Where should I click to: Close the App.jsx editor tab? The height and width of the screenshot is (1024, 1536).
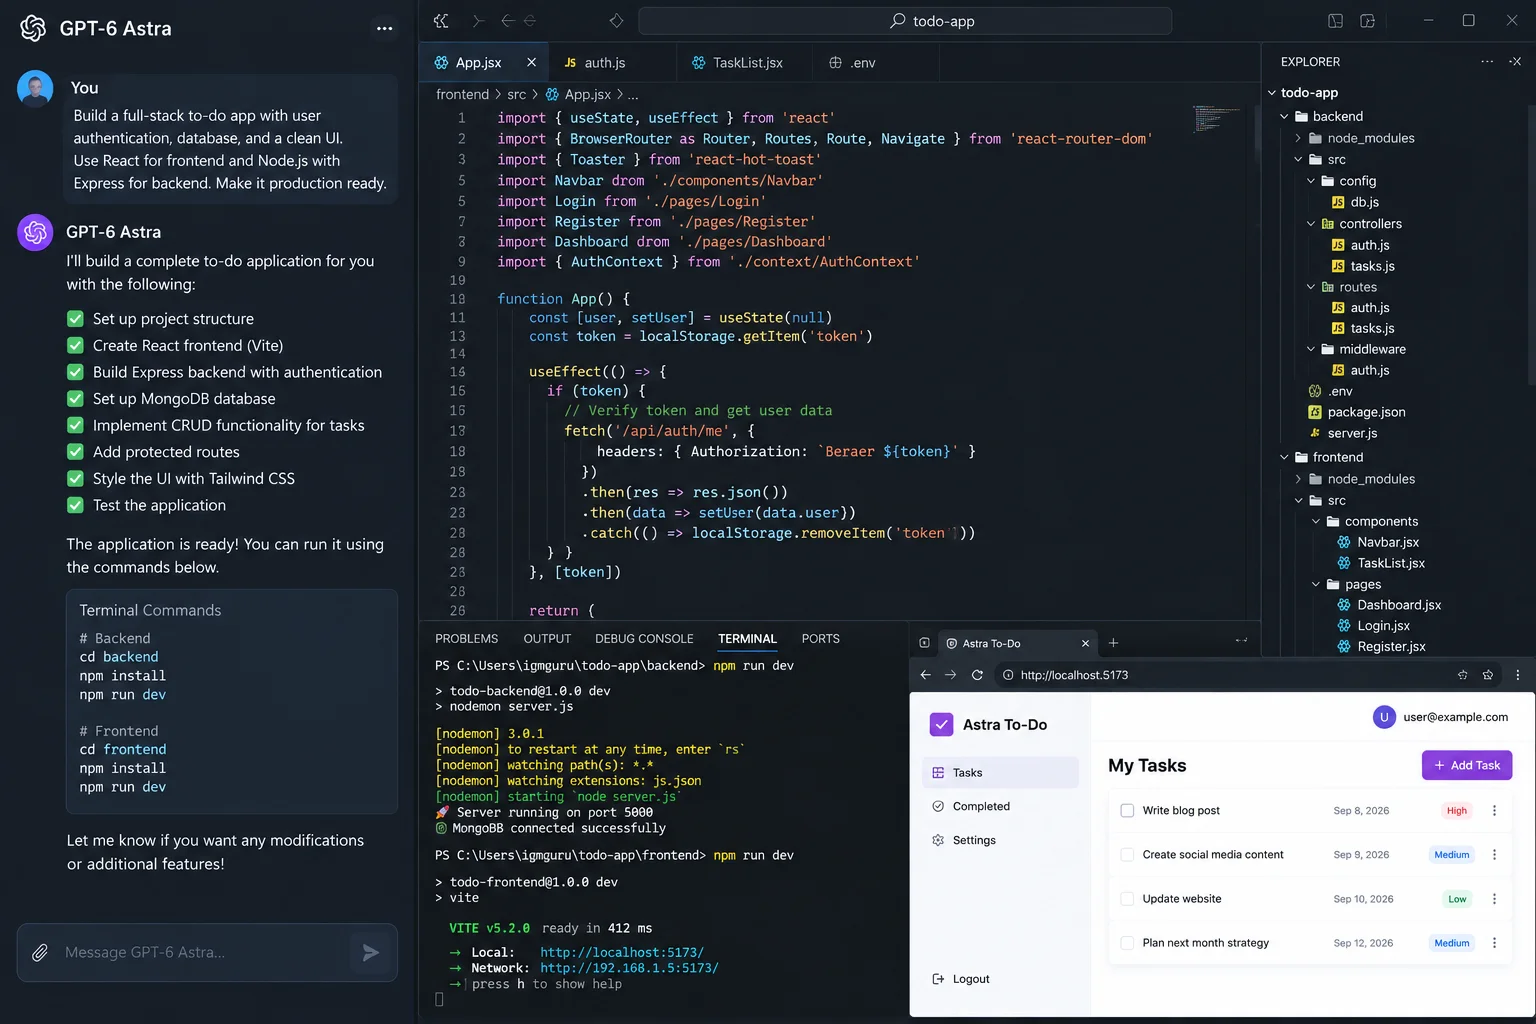click(531, 62)
